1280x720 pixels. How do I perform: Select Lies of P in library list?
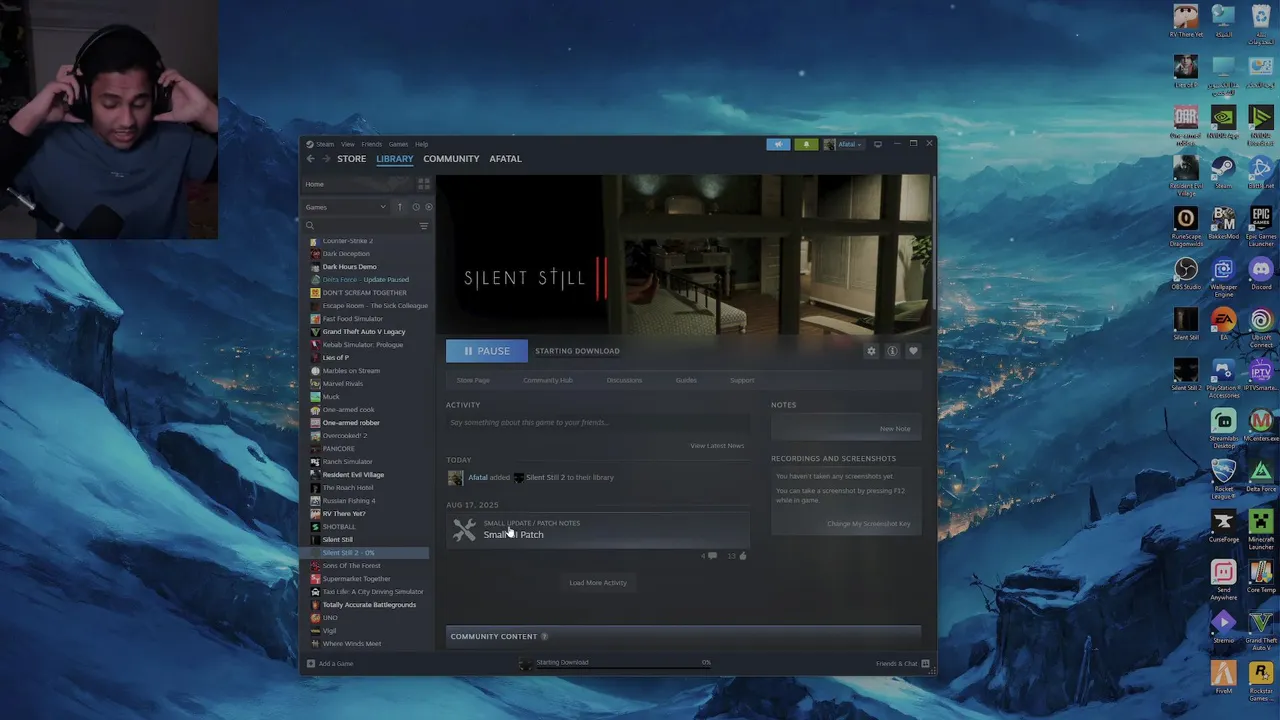coord(335,358)
